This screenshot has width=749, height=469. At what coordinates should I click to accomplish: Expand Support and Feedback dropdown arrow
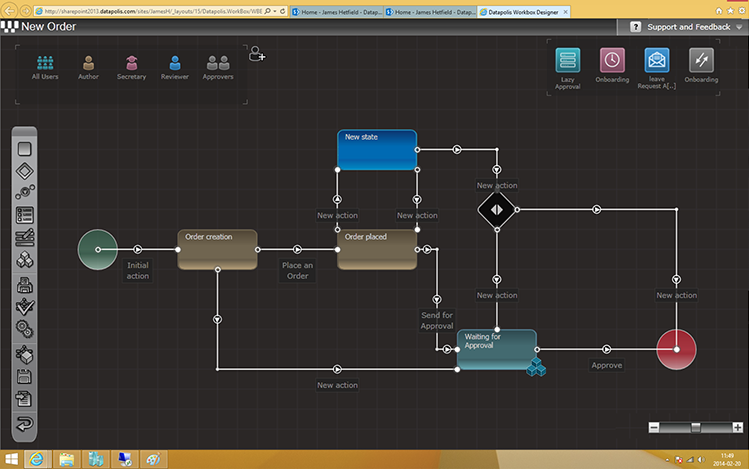click(x=739, y=27)
